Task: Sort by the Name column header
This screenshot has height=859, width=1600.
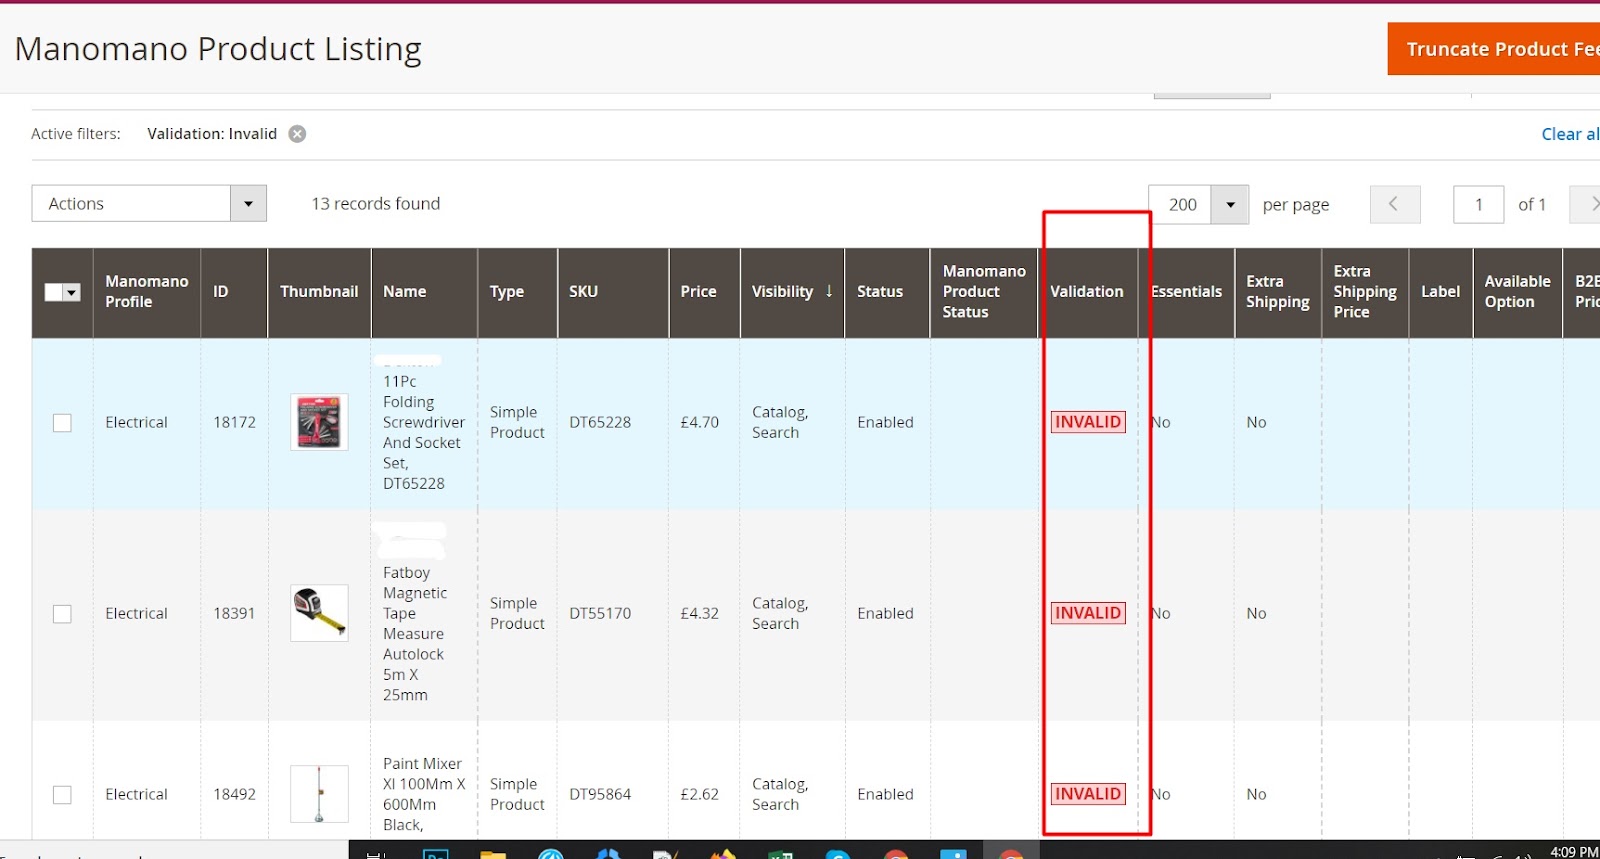Action: (424, 292)
